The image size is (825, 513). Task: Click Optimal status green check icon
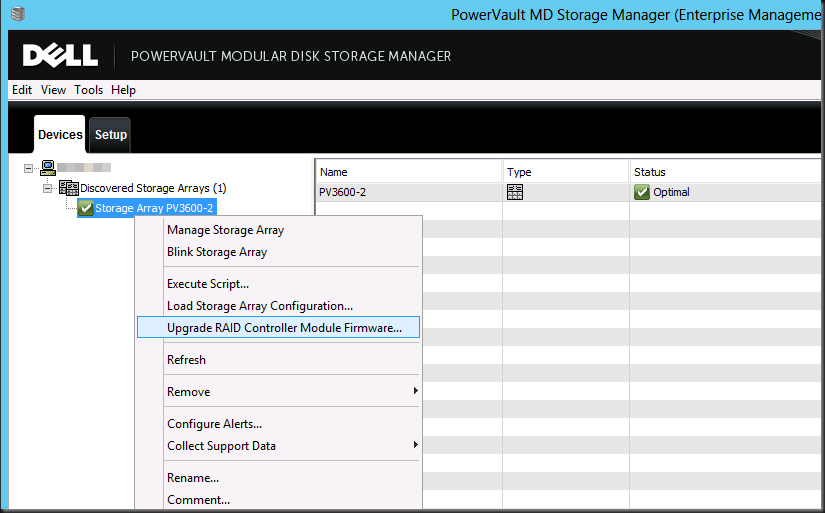pyautogui.click(x=641, y=192)
